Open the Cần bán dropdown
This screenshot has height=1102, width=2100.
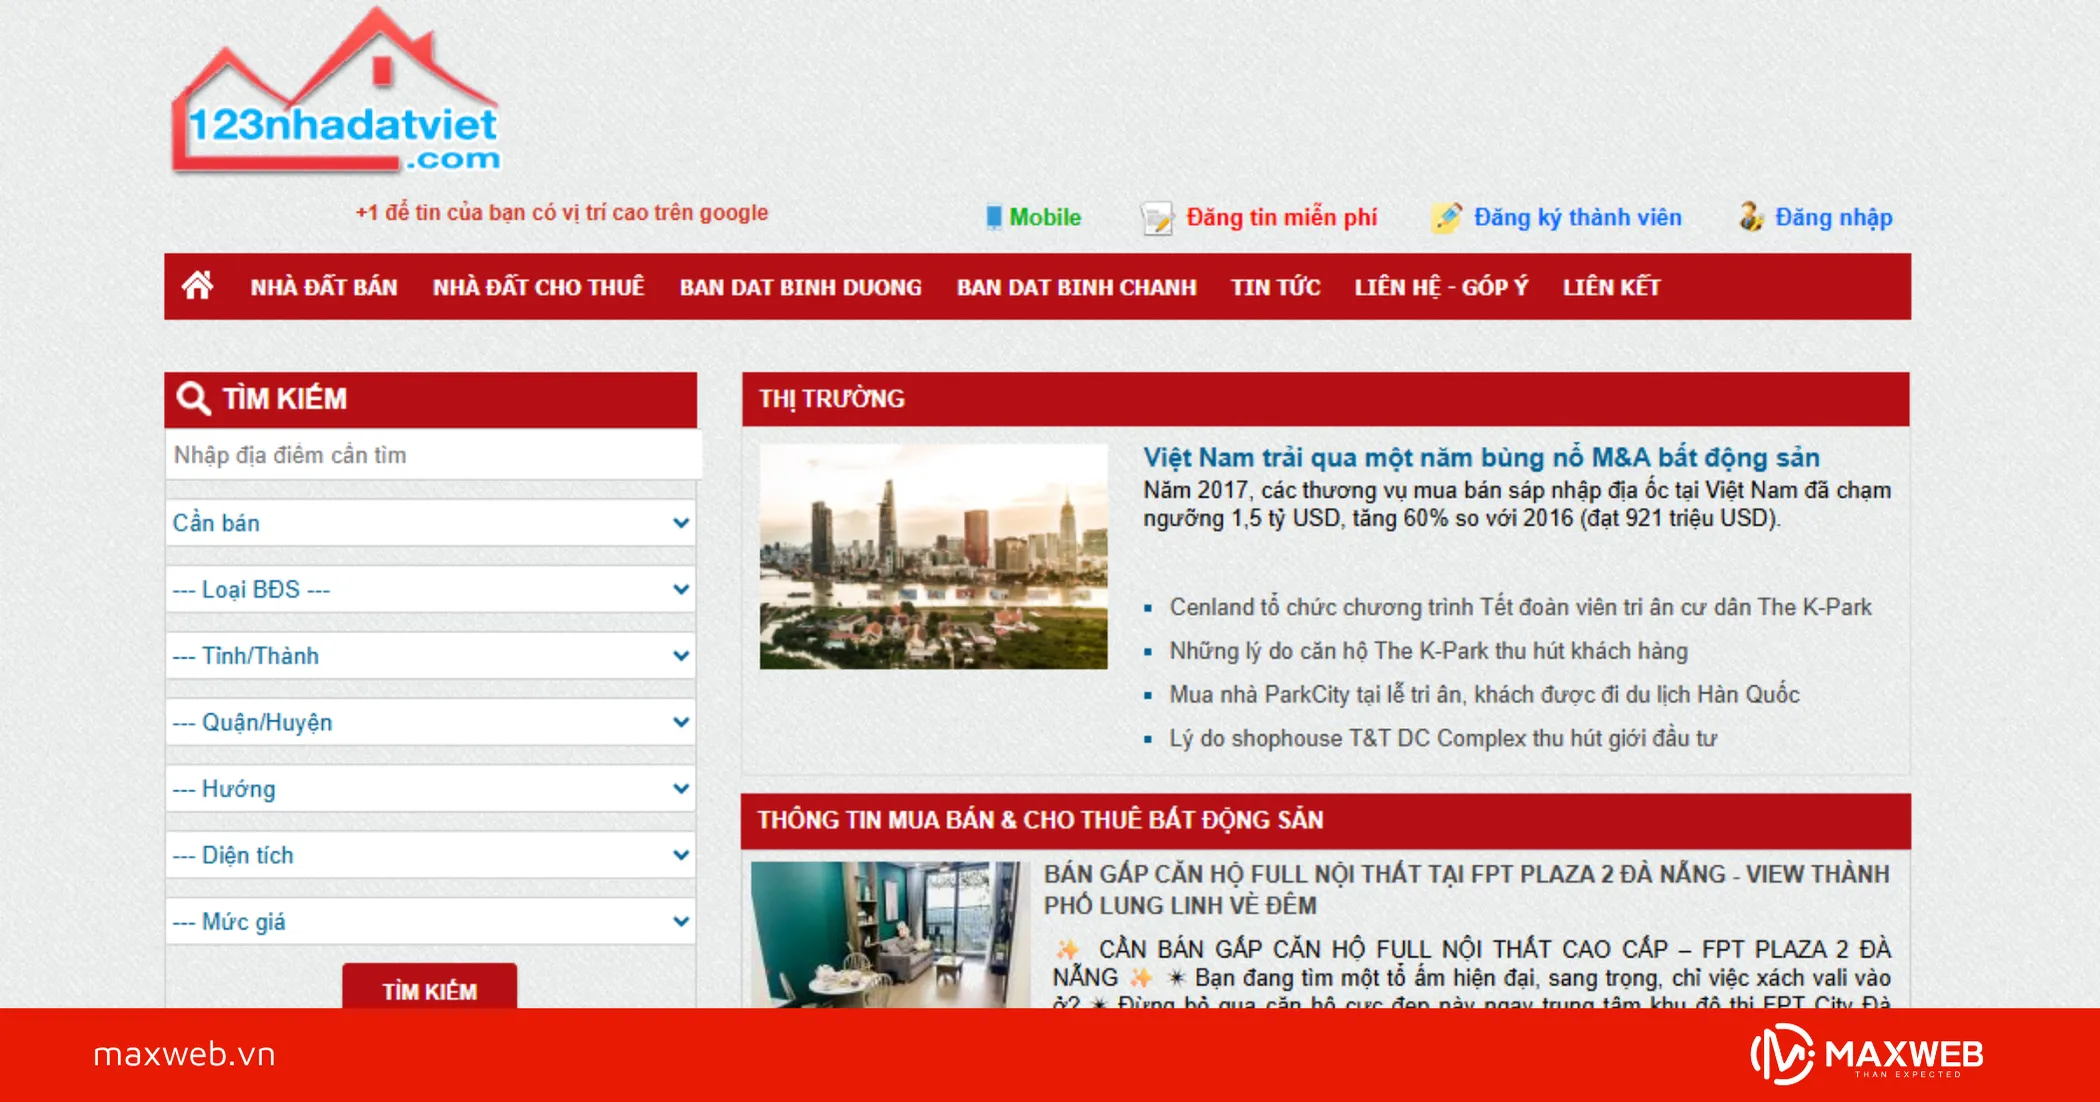click(430, 523)
